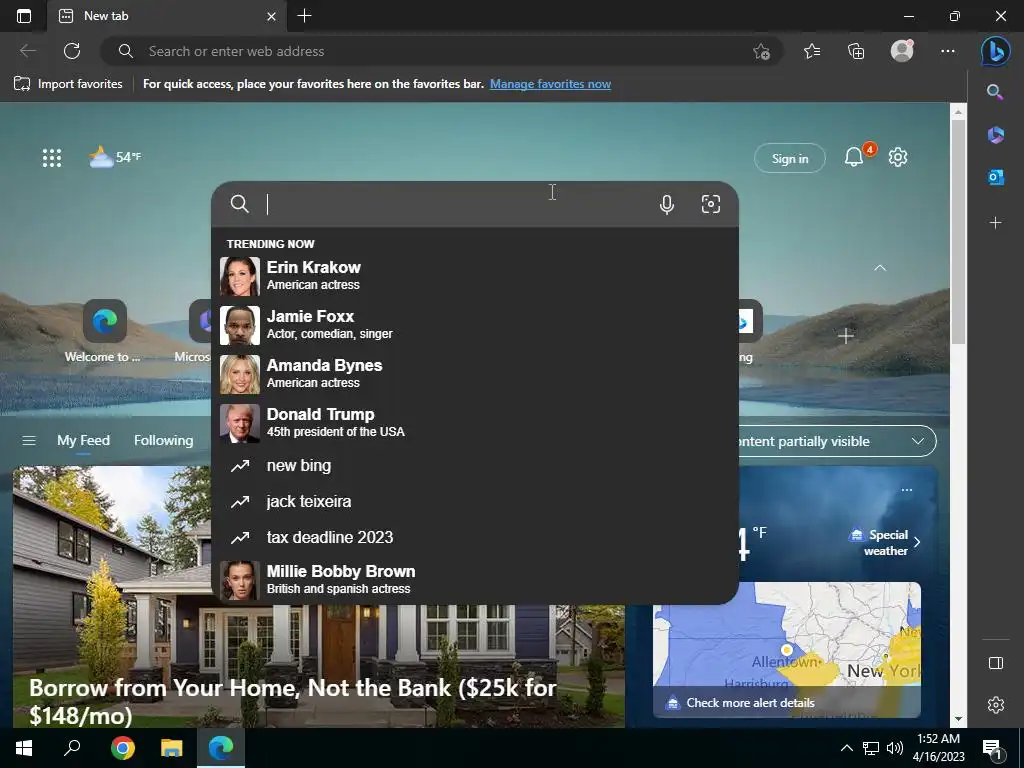Toggle the sidebar hide icon
This screenshot has height=768, width=1024.
pos(995,663)
